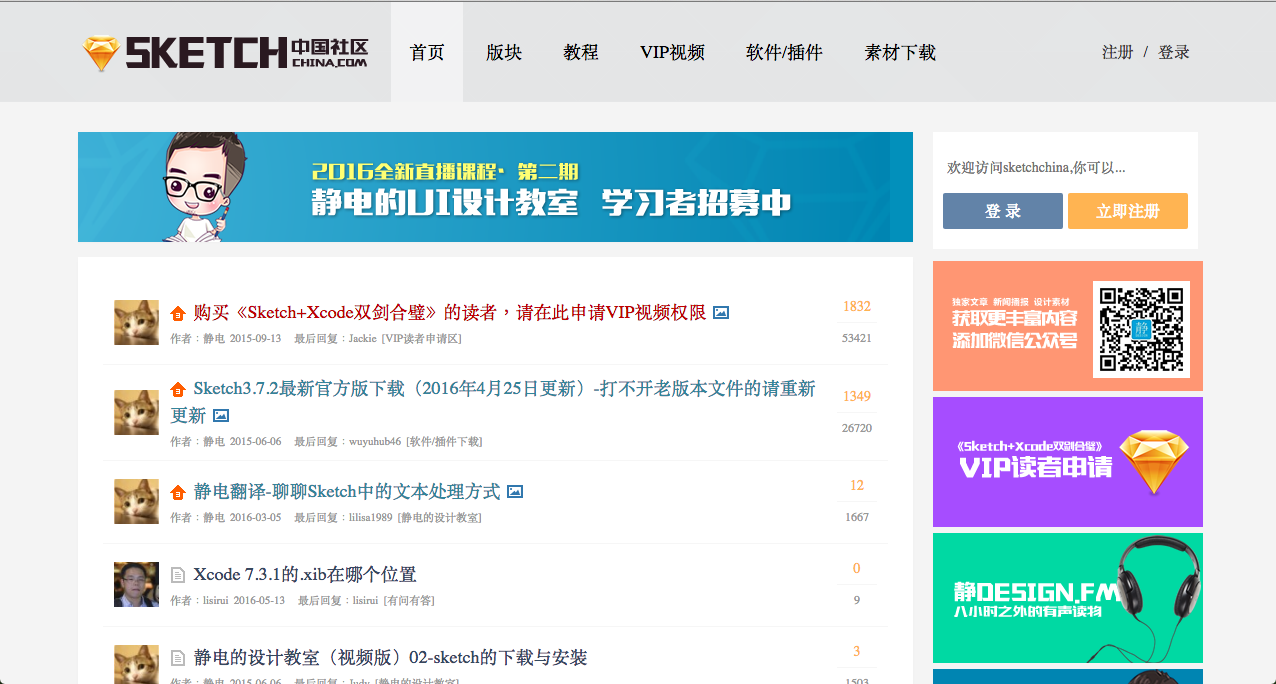Image resolution: width=1276 pixels, height=684 pixels.
Task: Click the pinned icon beside Sketch3.7.2 download post
Action: coord(178,389)
